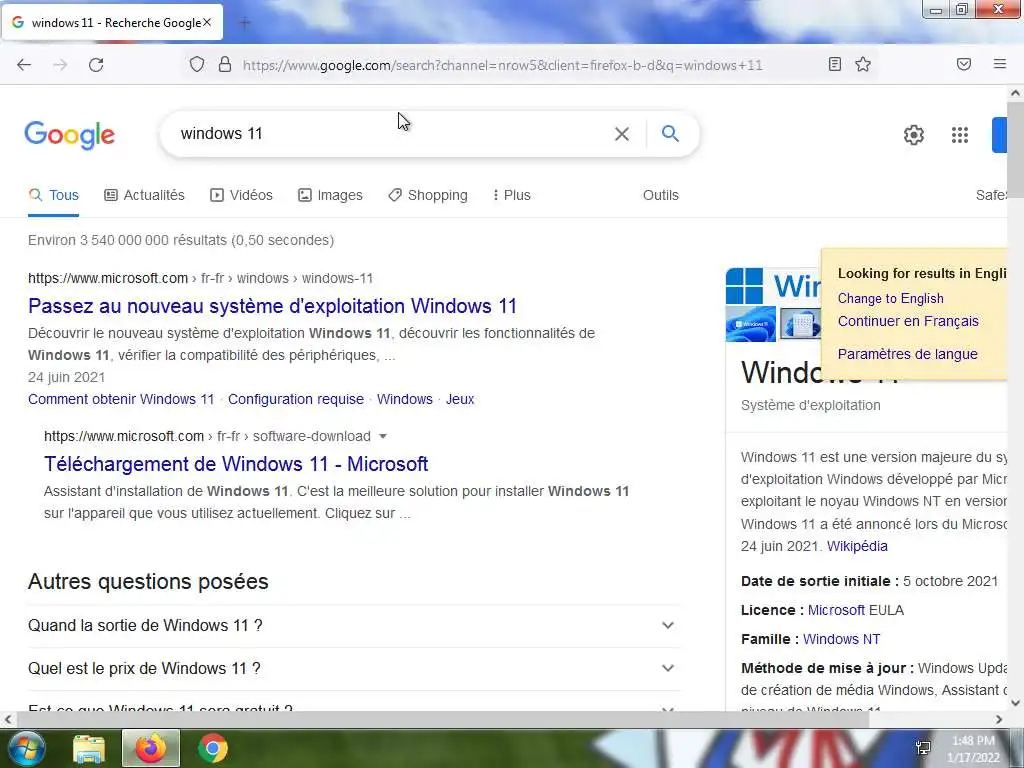Screen dimensions: 1024x768
Task: Click Change to English link
Action: (891, 298)
